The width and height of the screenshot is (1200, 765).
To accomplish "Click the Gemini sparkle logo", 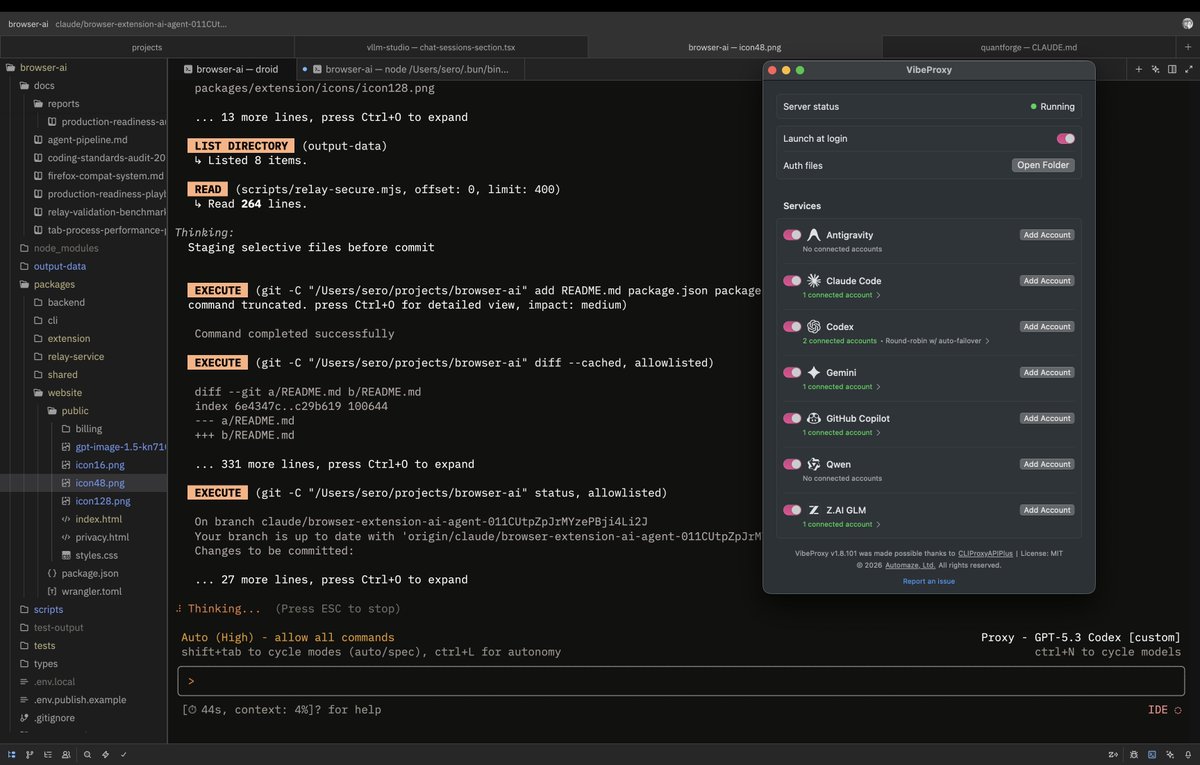I will 814,373.
